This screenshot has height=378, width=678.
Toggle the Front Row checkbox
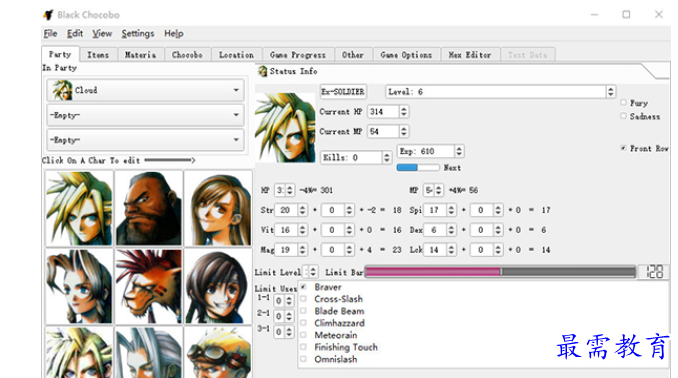624,148
